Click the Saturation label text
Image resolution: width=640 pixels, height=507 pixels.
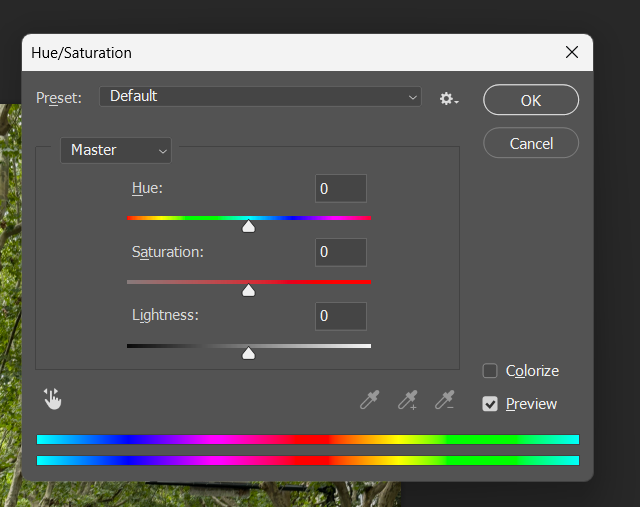click(168, 252)
